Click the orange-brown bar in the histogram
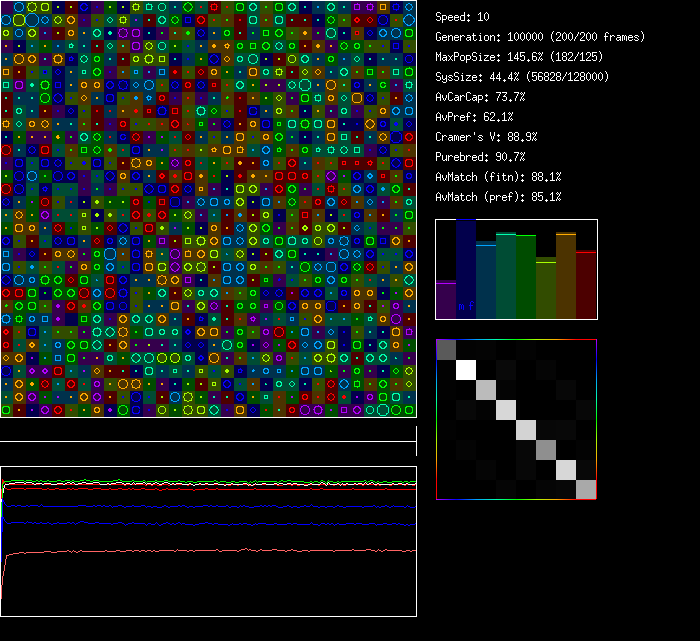The image size is (700, 641). click(566, 276)
